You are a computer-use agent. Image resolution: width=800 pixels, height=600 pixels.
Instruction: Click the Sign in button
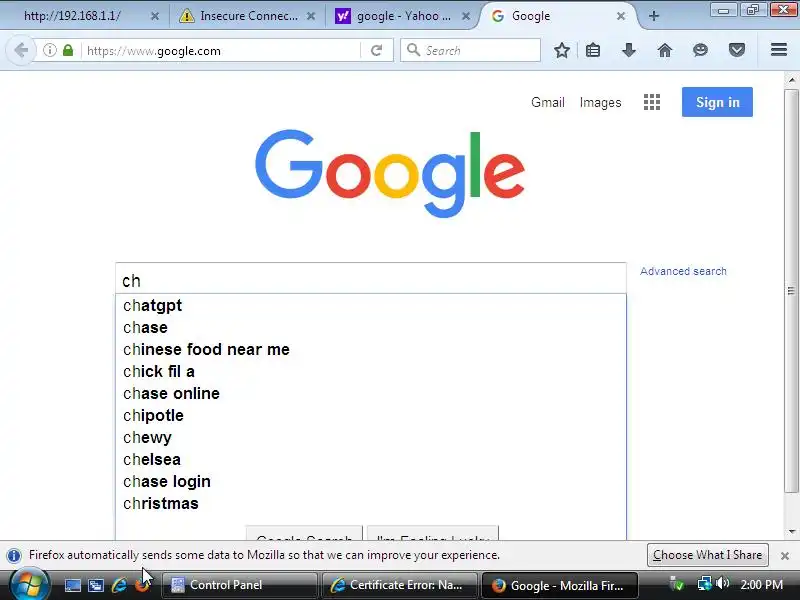[x=717, y=102]
